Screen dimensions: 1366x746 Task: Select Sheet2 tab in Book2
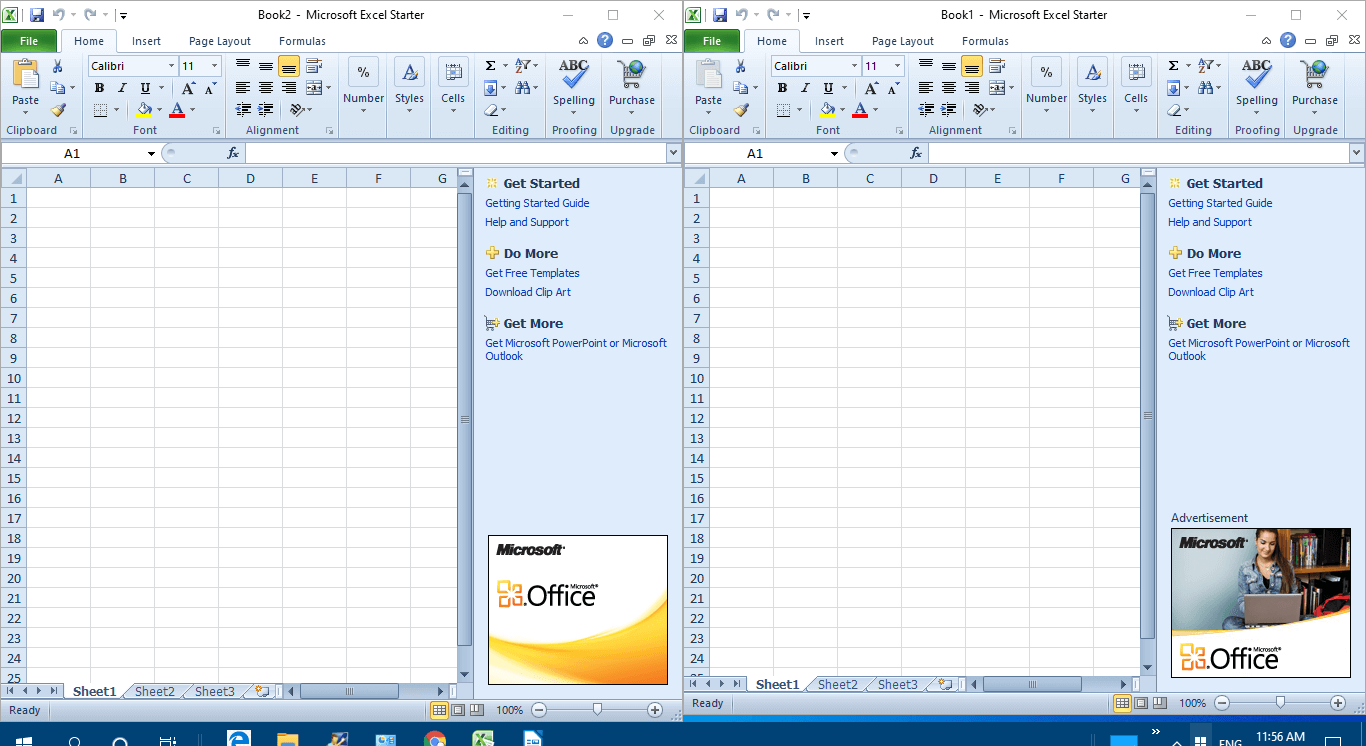click(x=155, y=691)
